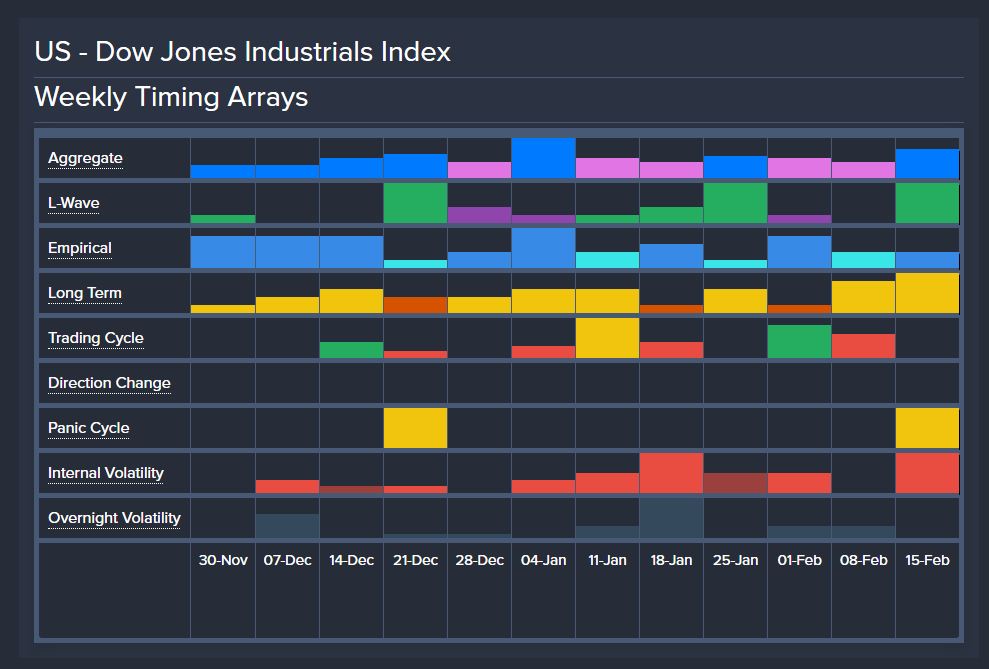989x669 pixels.
Task: Open the Internal Volatility row label
Action: point(105,473)
